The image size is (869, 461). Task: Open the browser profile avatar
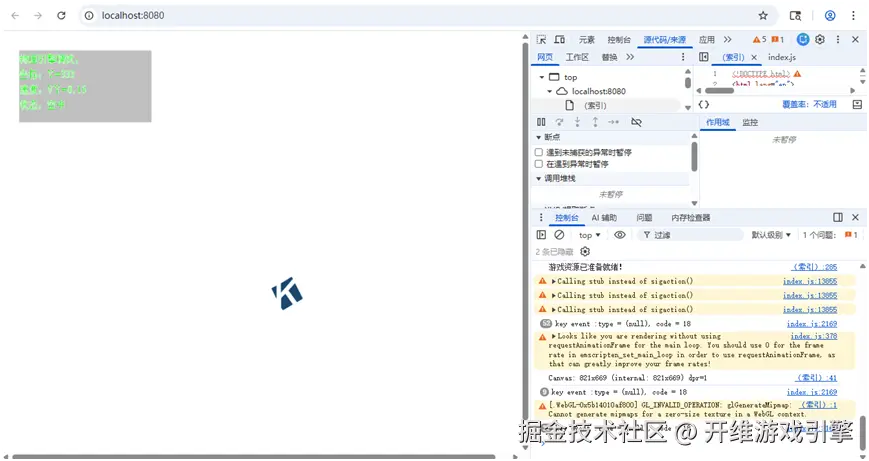point(830,16)
